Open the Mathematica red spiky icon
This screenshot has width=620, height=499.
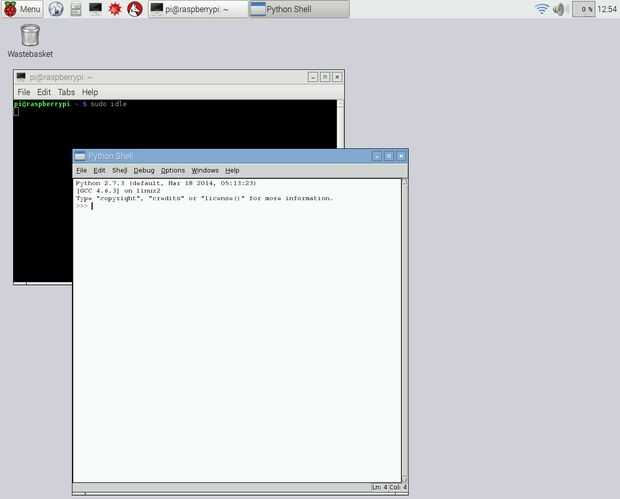pyautogui.click(x=115, y=9)
